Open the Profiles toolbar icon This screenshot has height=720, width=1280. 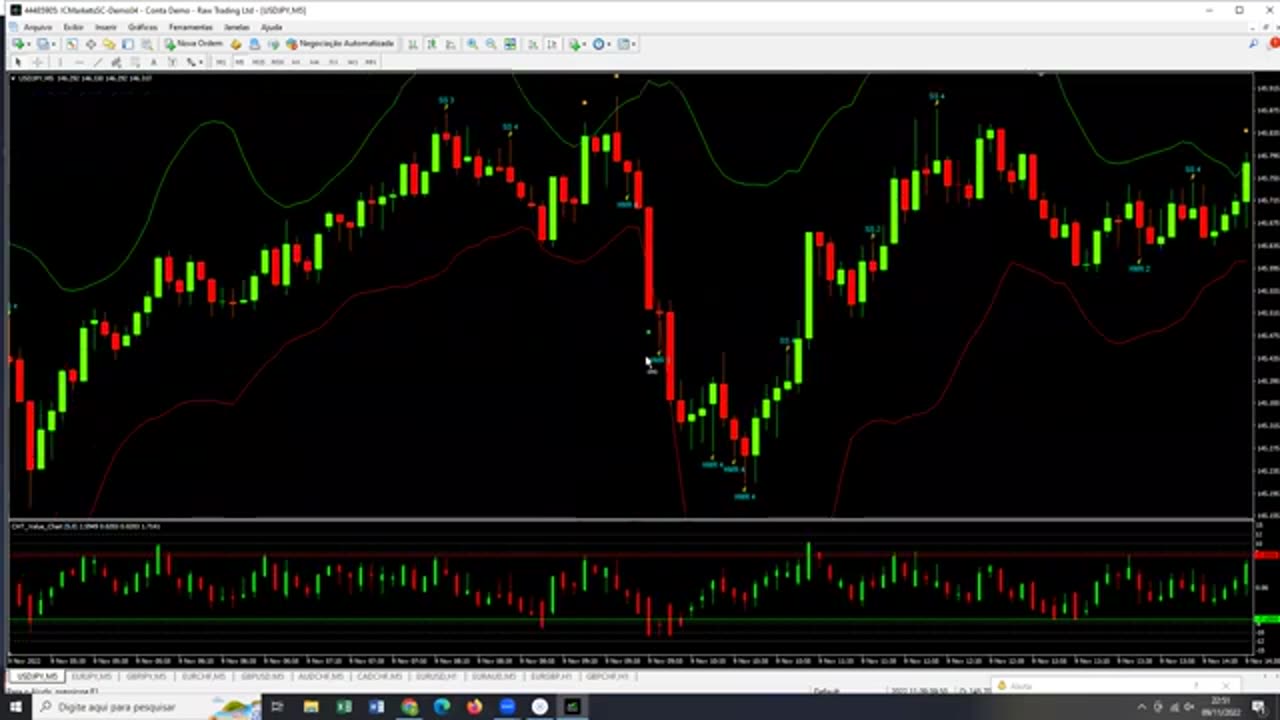coord(43,44)
